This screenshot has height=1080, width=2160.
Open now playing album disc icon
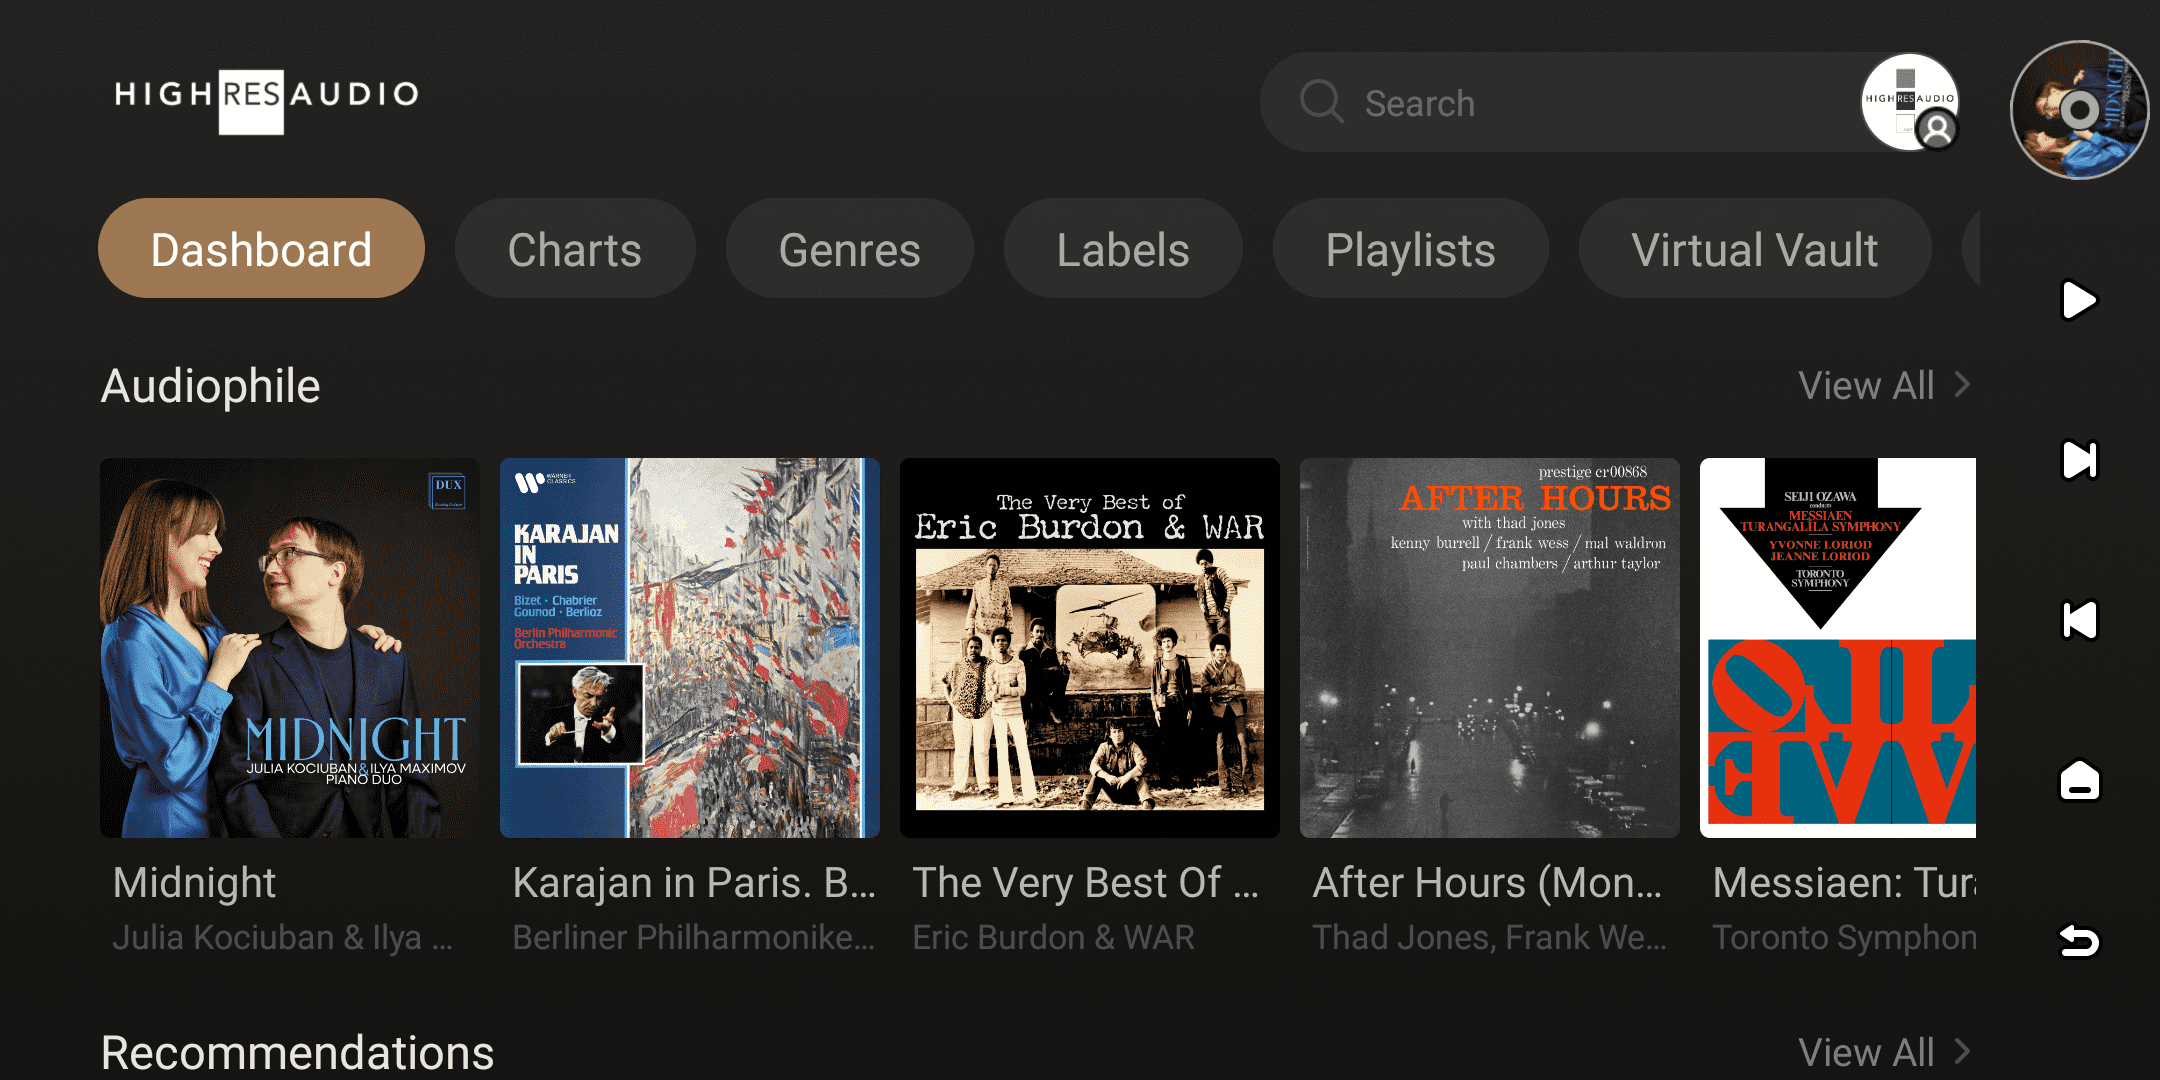point(2079,110)
